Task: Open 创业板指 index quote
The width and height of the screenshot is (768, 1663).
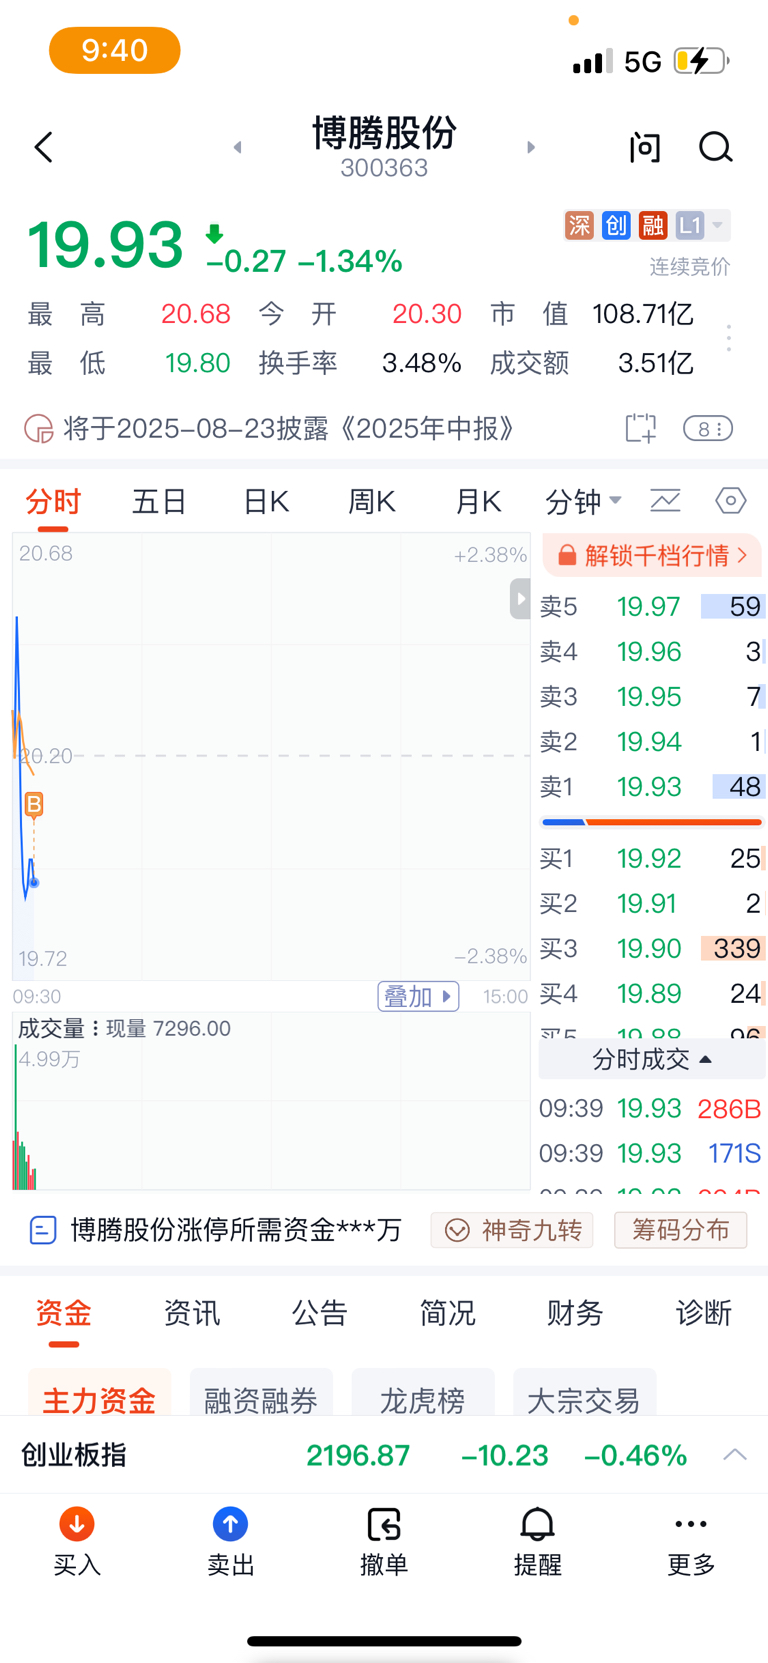Action: click(x=354, y=1455)
